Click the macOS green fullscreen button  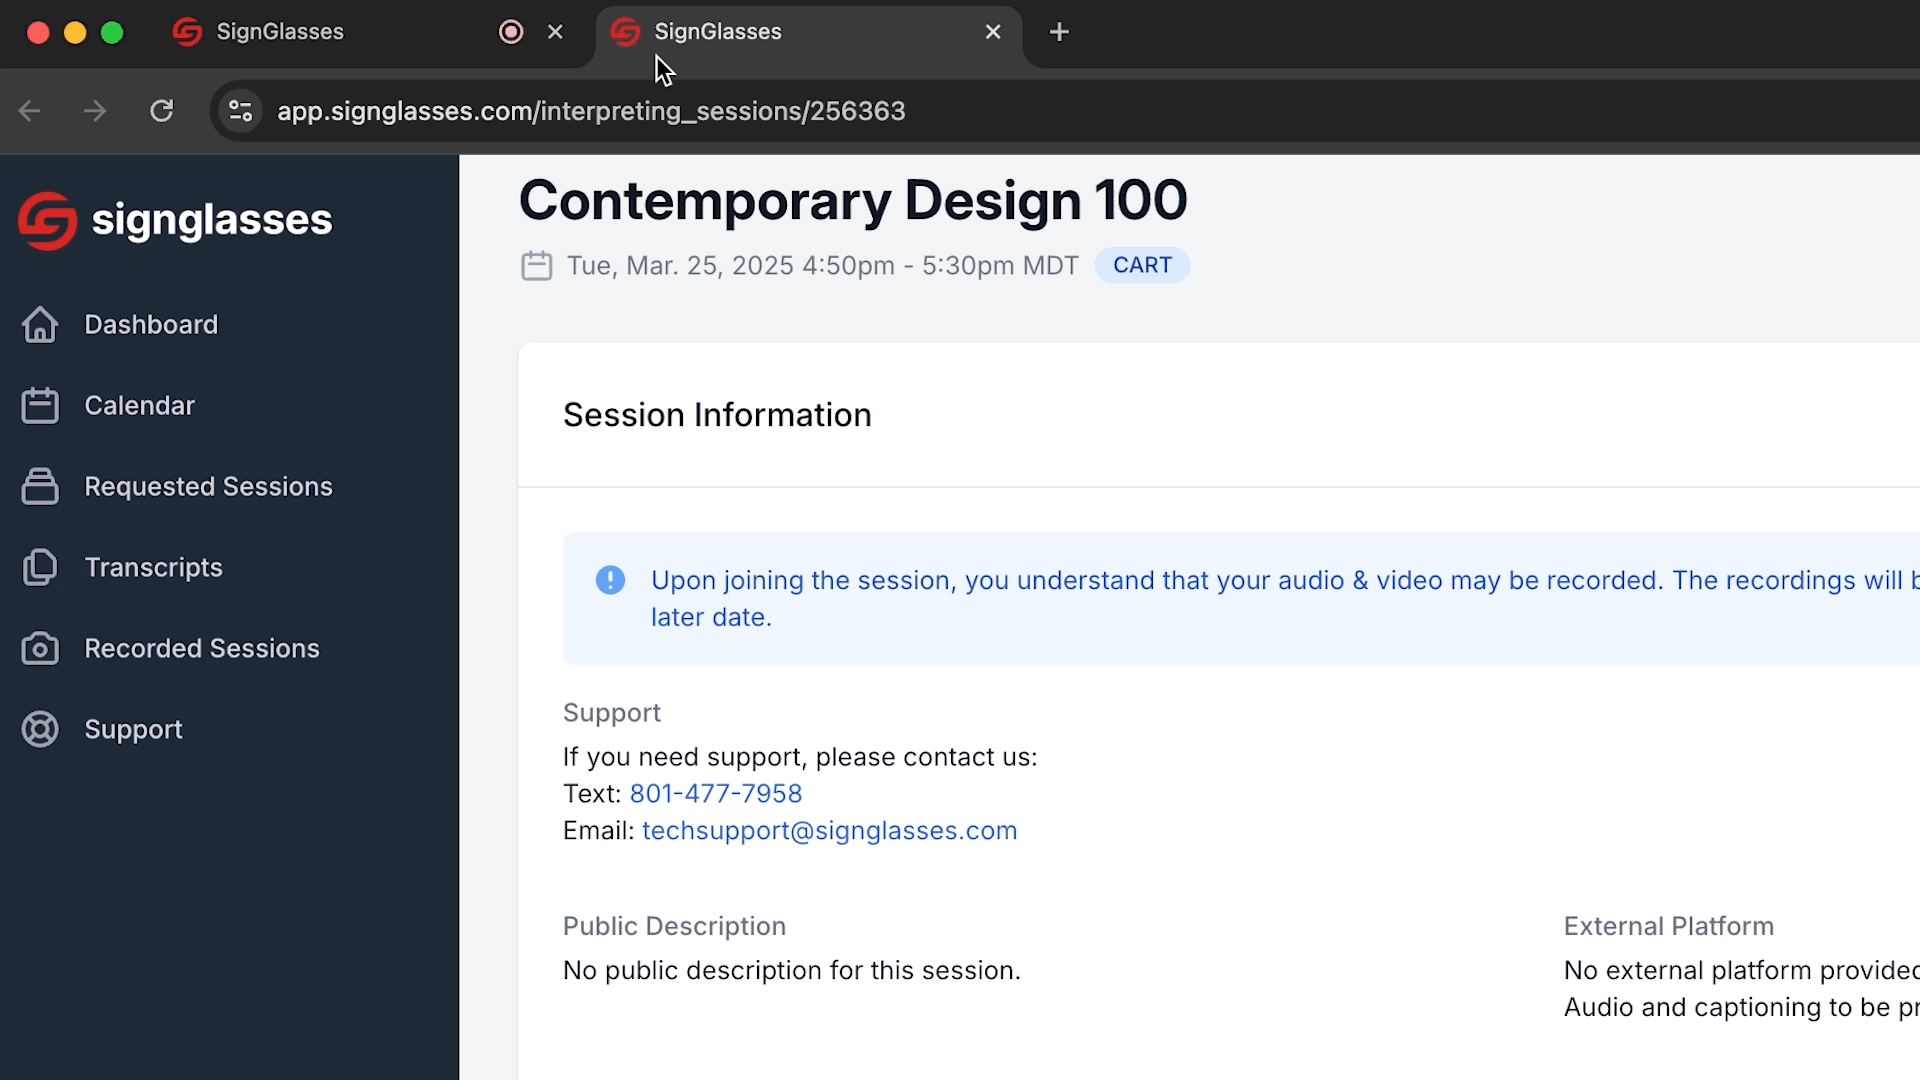click(x=112, y=32)
